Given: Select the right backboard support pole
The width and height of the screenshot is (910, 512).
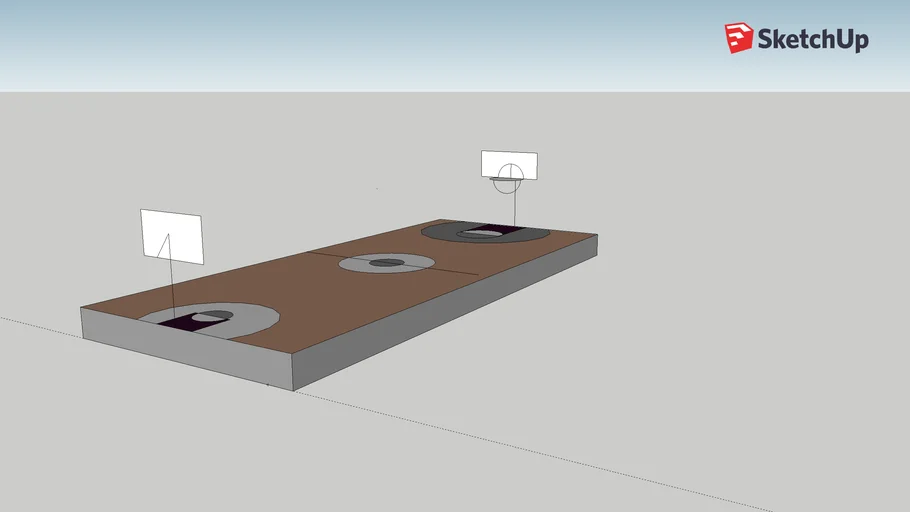Looking at the screenshot, I should point(514,208).
